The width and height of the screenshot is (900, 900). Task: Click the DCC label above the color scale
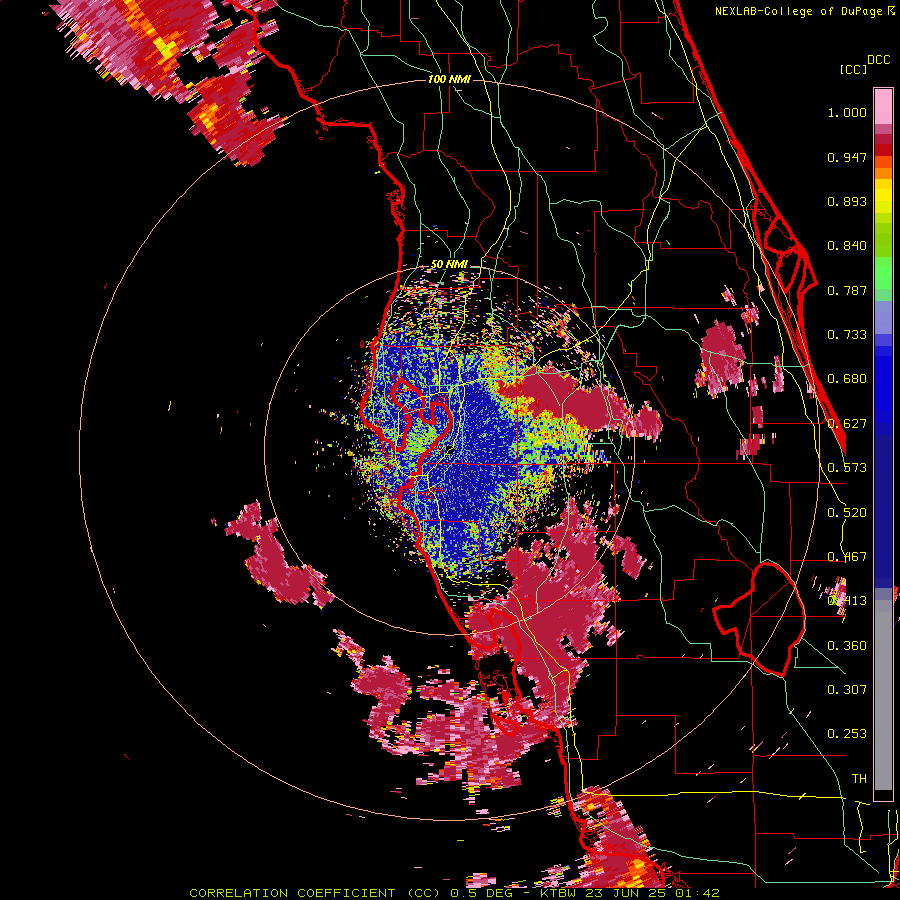coord(878,60)
